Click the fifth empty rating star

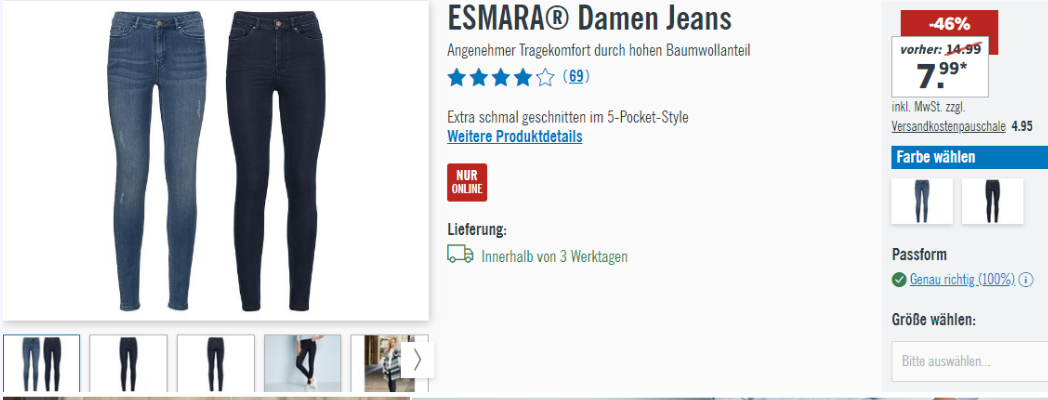pos(545,78)
